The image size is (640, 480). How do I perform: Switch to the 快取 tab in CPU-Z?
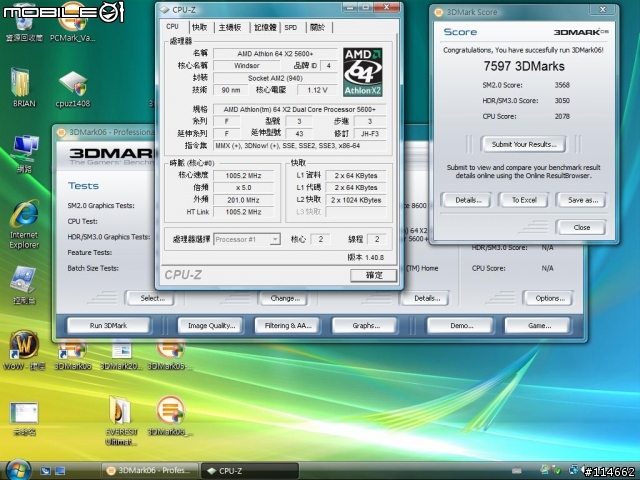200,27
